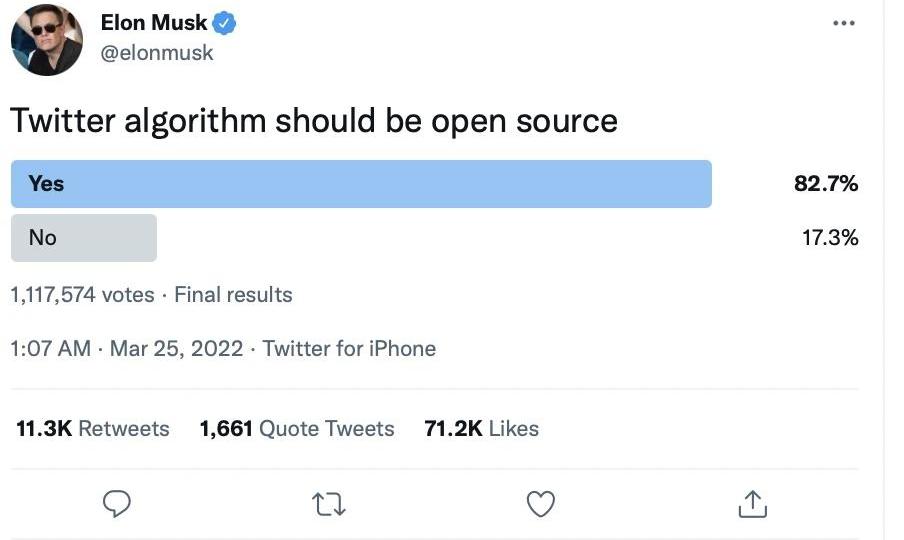Open the @elonmusk handle link
Viewport: 904px width, 540px height.
pos(157,53)
